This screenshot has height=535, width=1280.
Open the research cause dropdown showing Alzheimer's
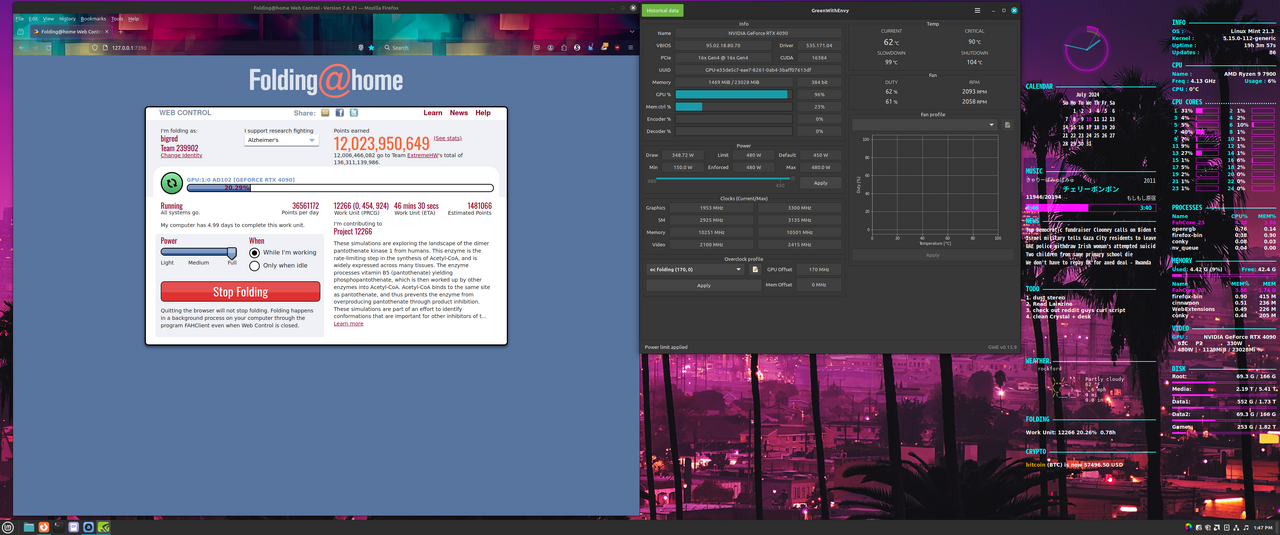(x=281, y=140)
